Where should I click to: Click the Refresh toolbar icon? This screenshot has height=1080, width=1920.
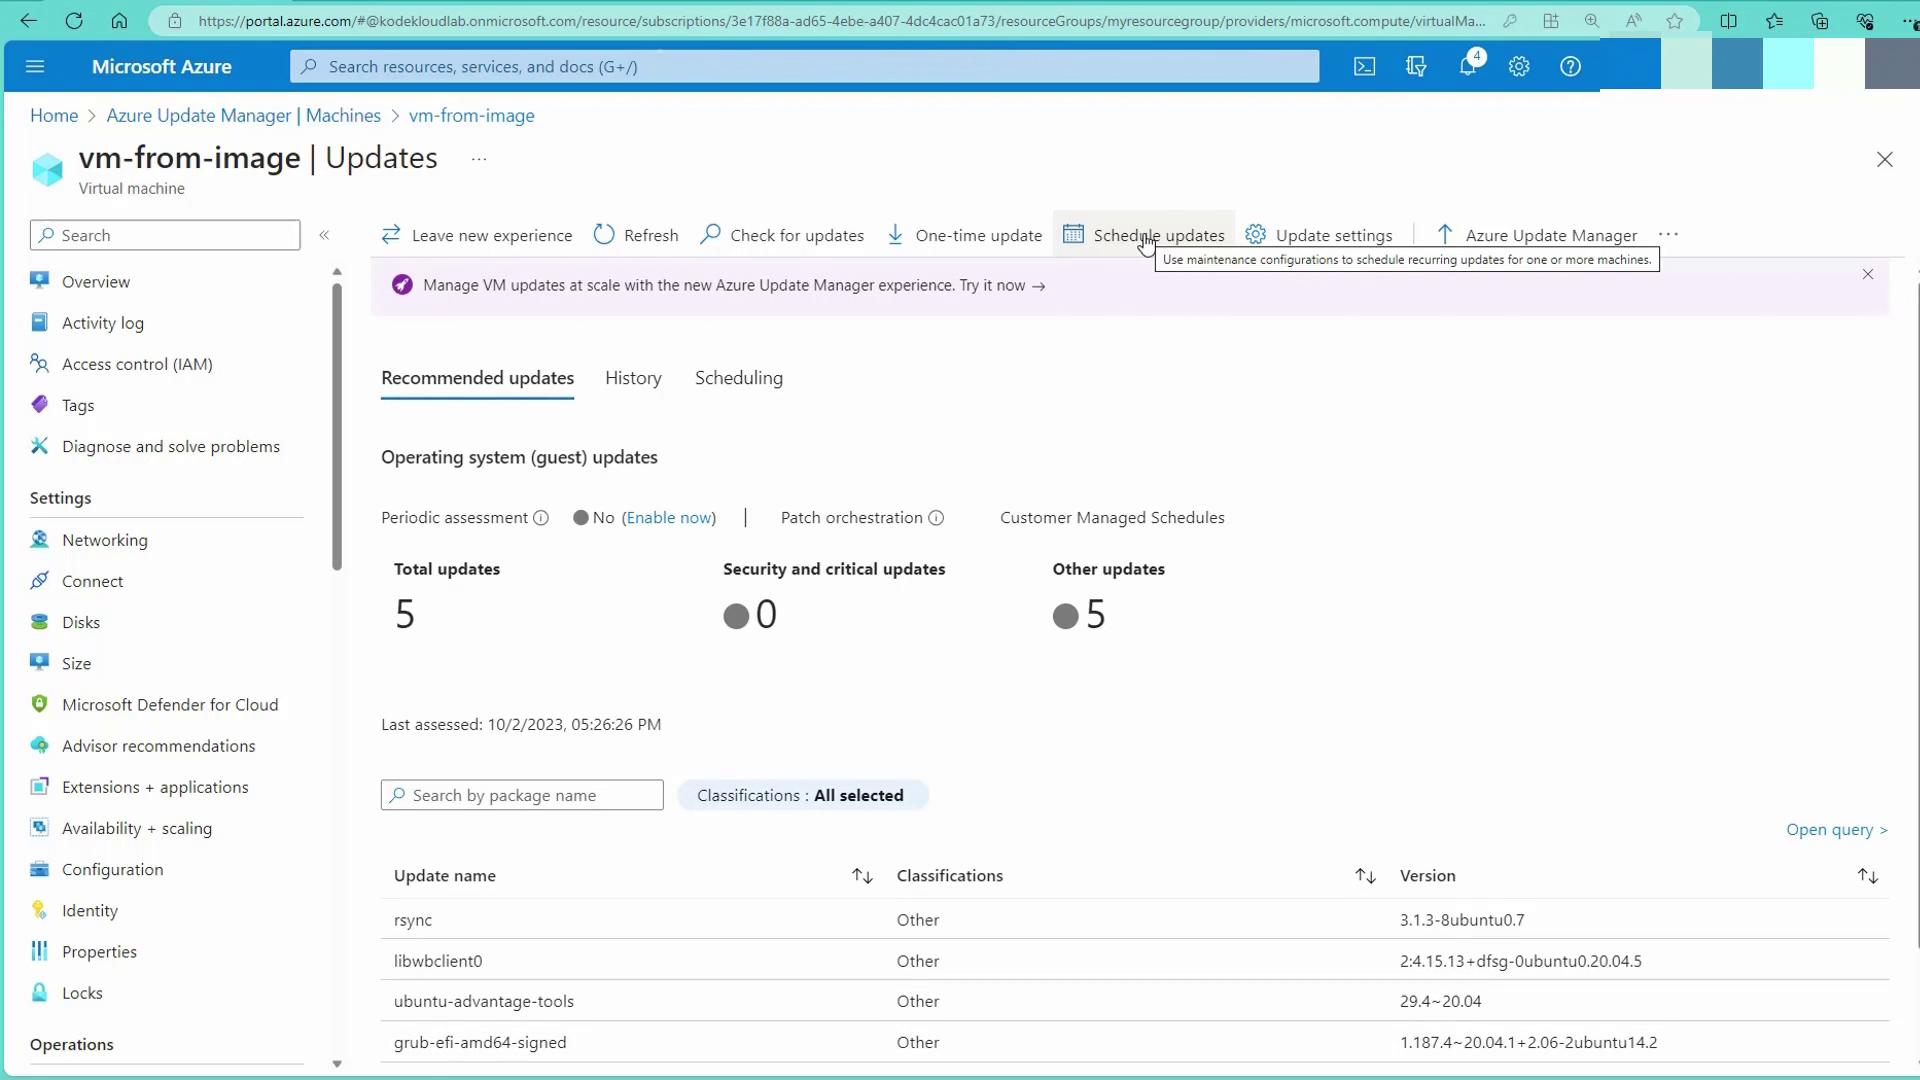click(x=604, y=235)
